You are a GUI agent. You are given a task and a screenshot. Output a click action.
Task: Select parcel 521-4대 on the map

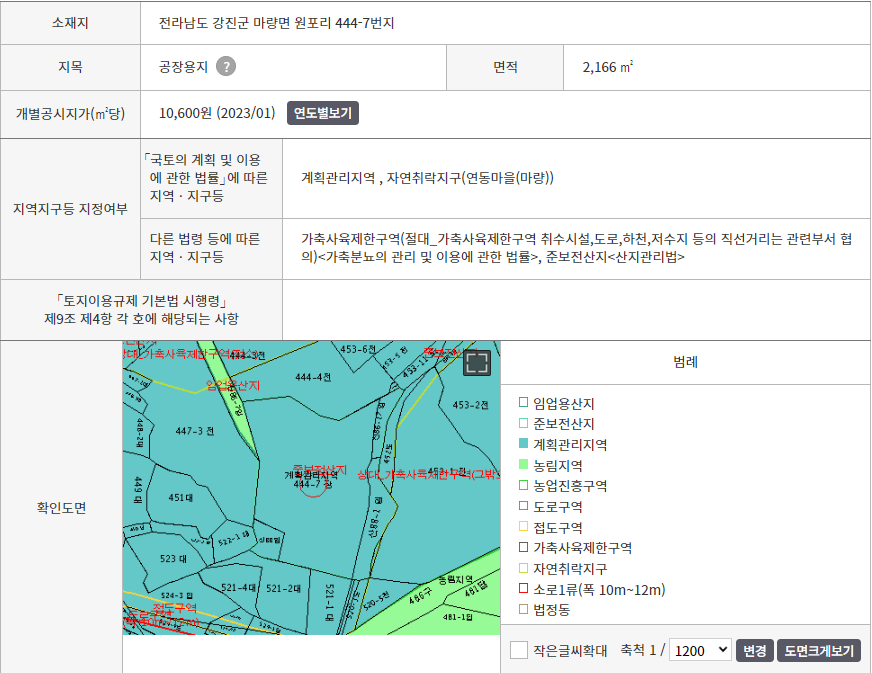click(239, 587)
